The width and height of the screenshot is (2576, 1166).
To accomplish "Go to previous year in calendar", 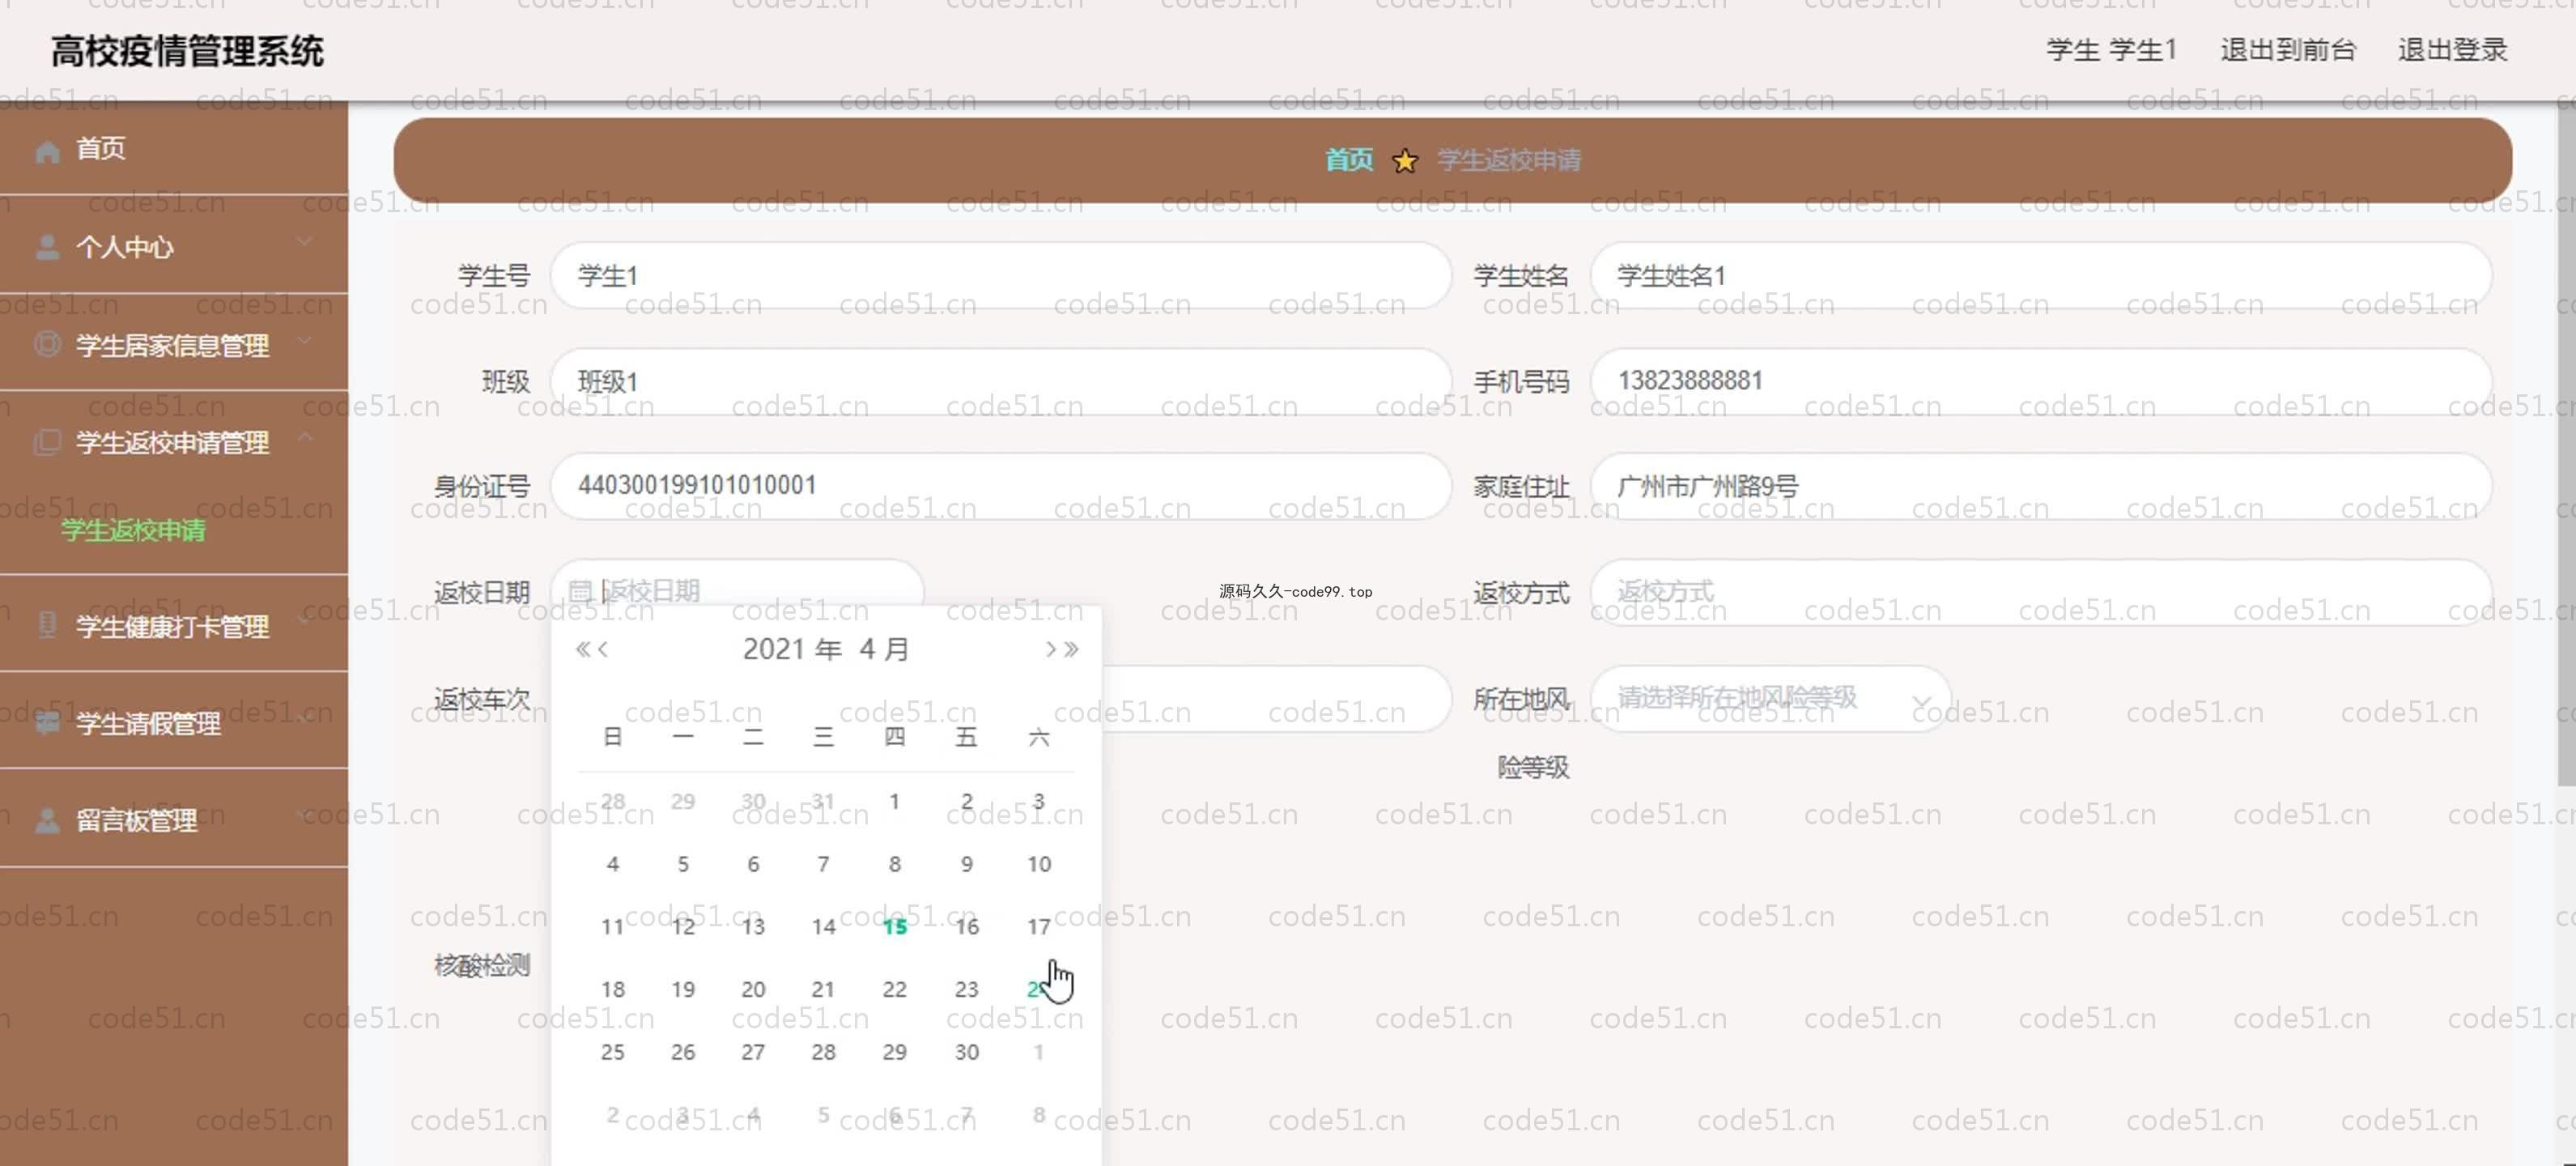I will [x=582, y=649].
